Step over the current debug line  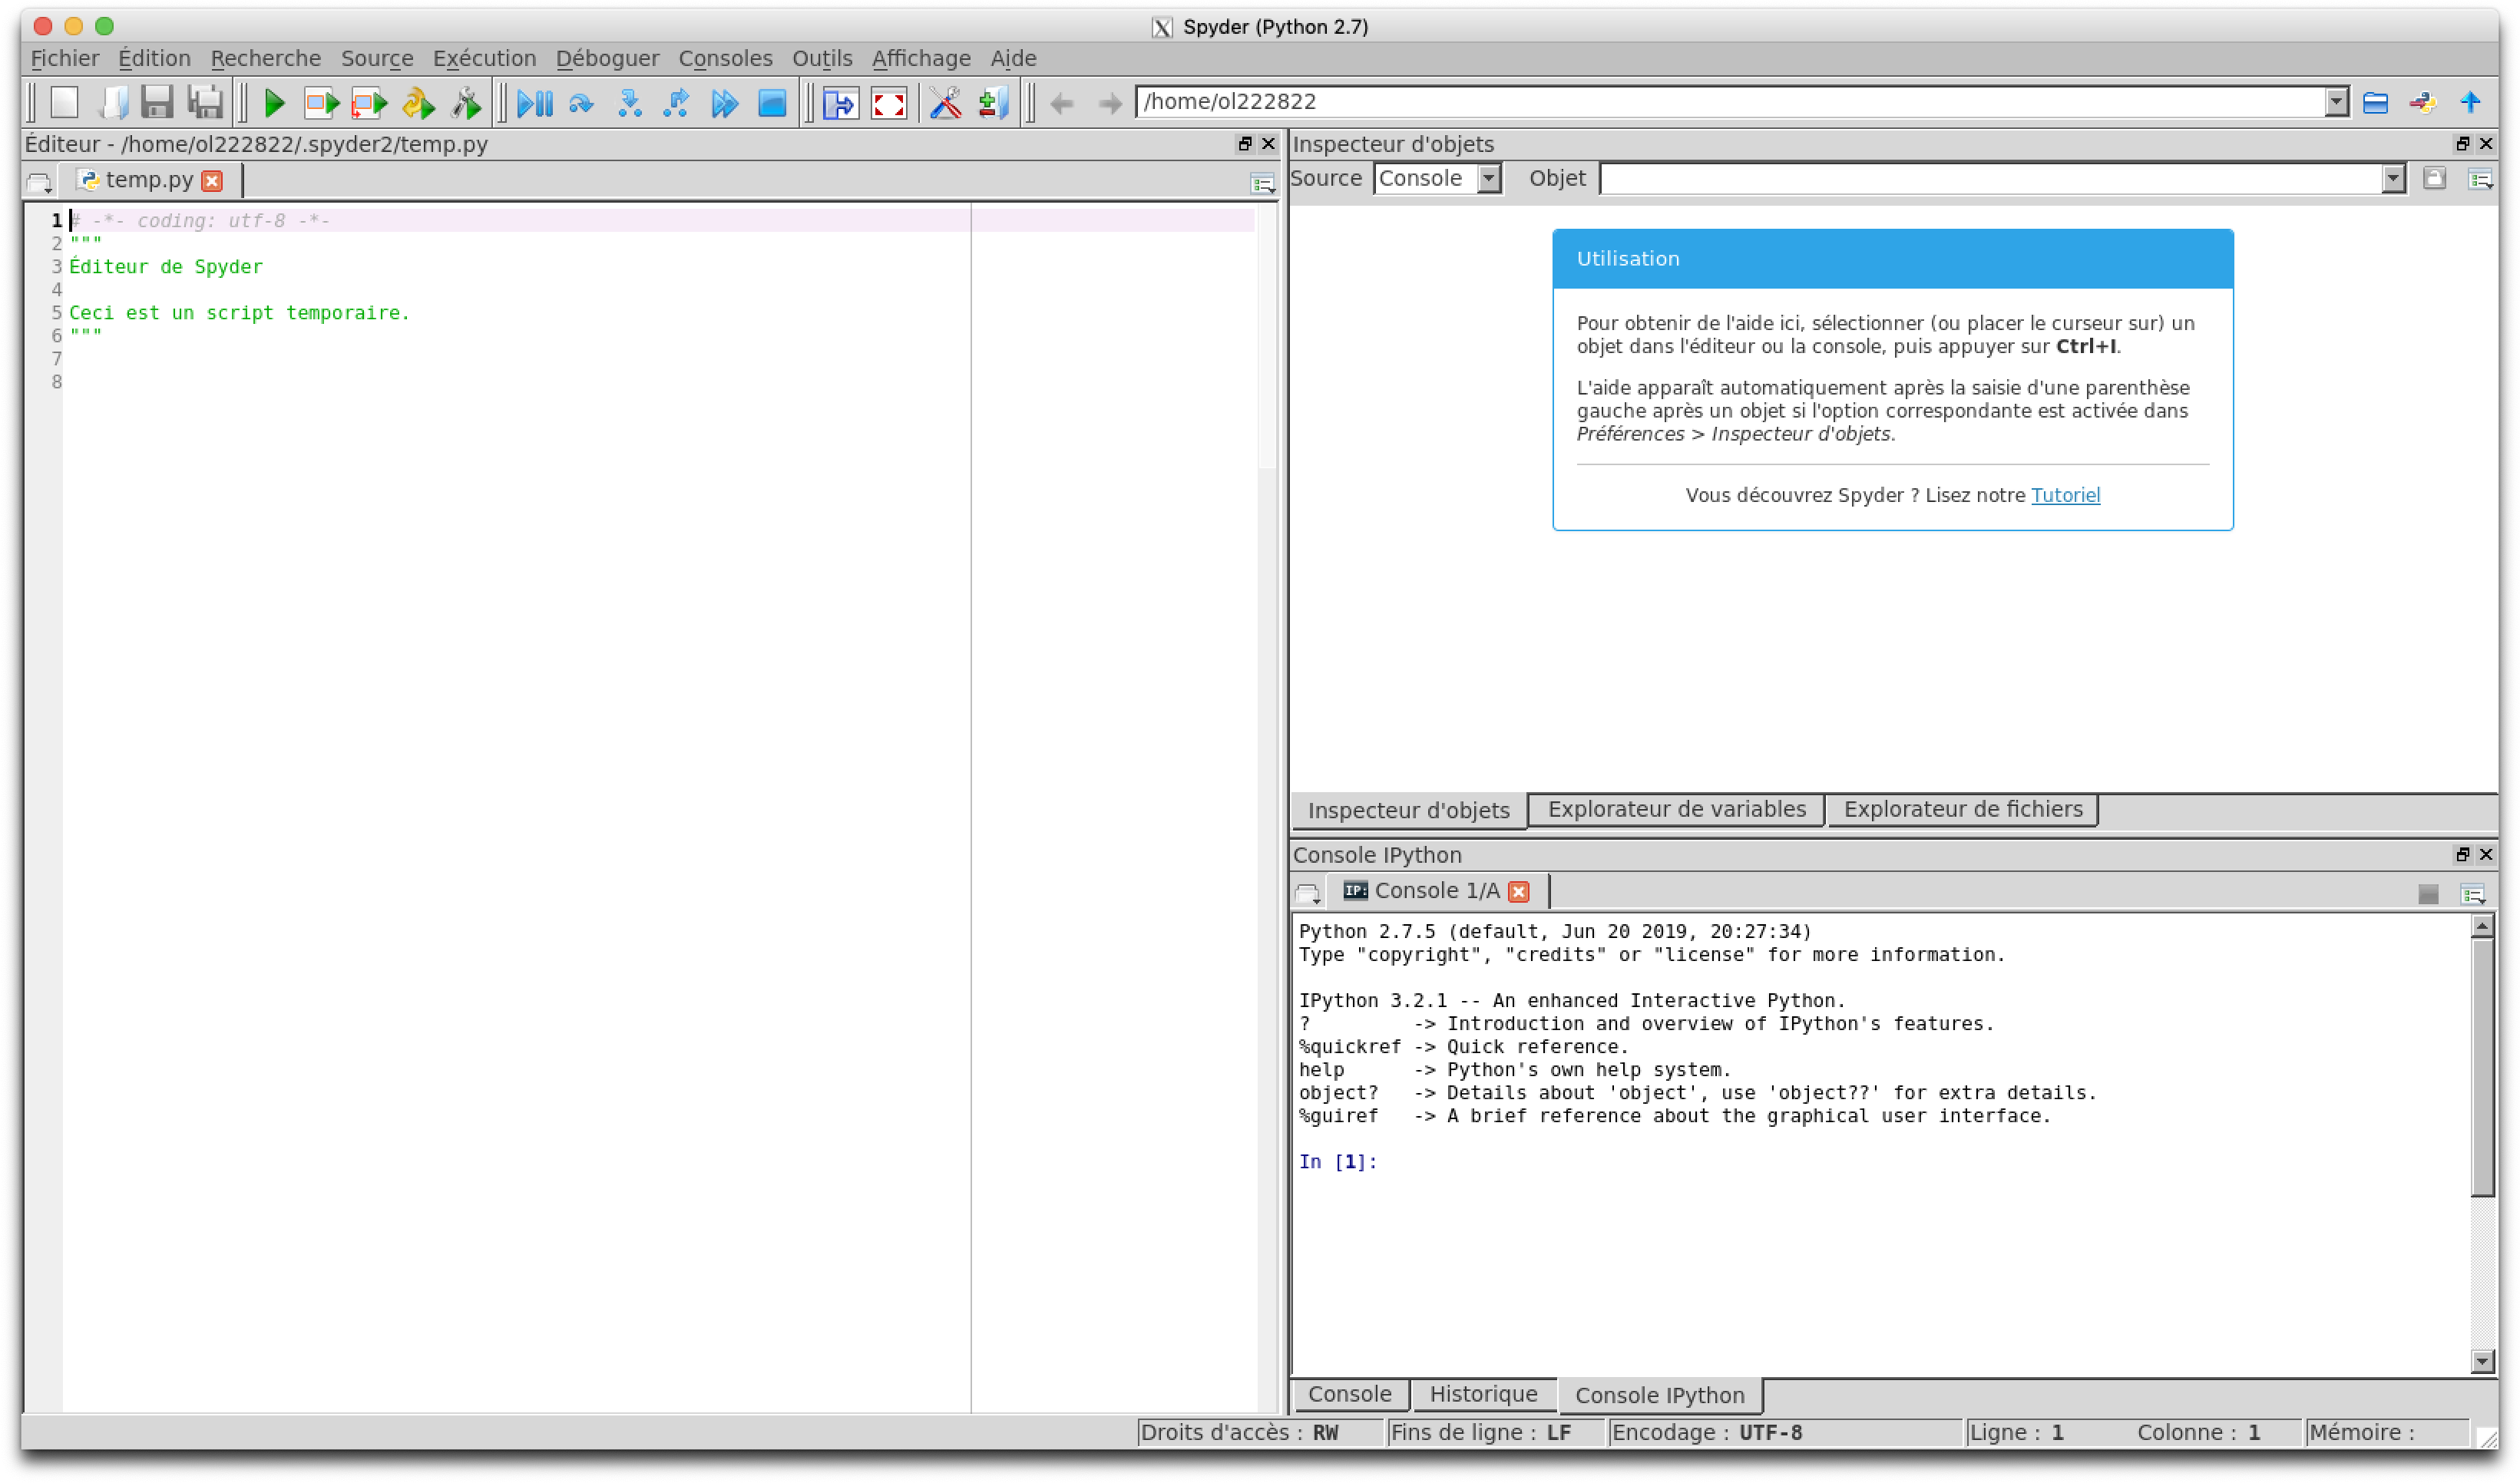tap(581, 103)
